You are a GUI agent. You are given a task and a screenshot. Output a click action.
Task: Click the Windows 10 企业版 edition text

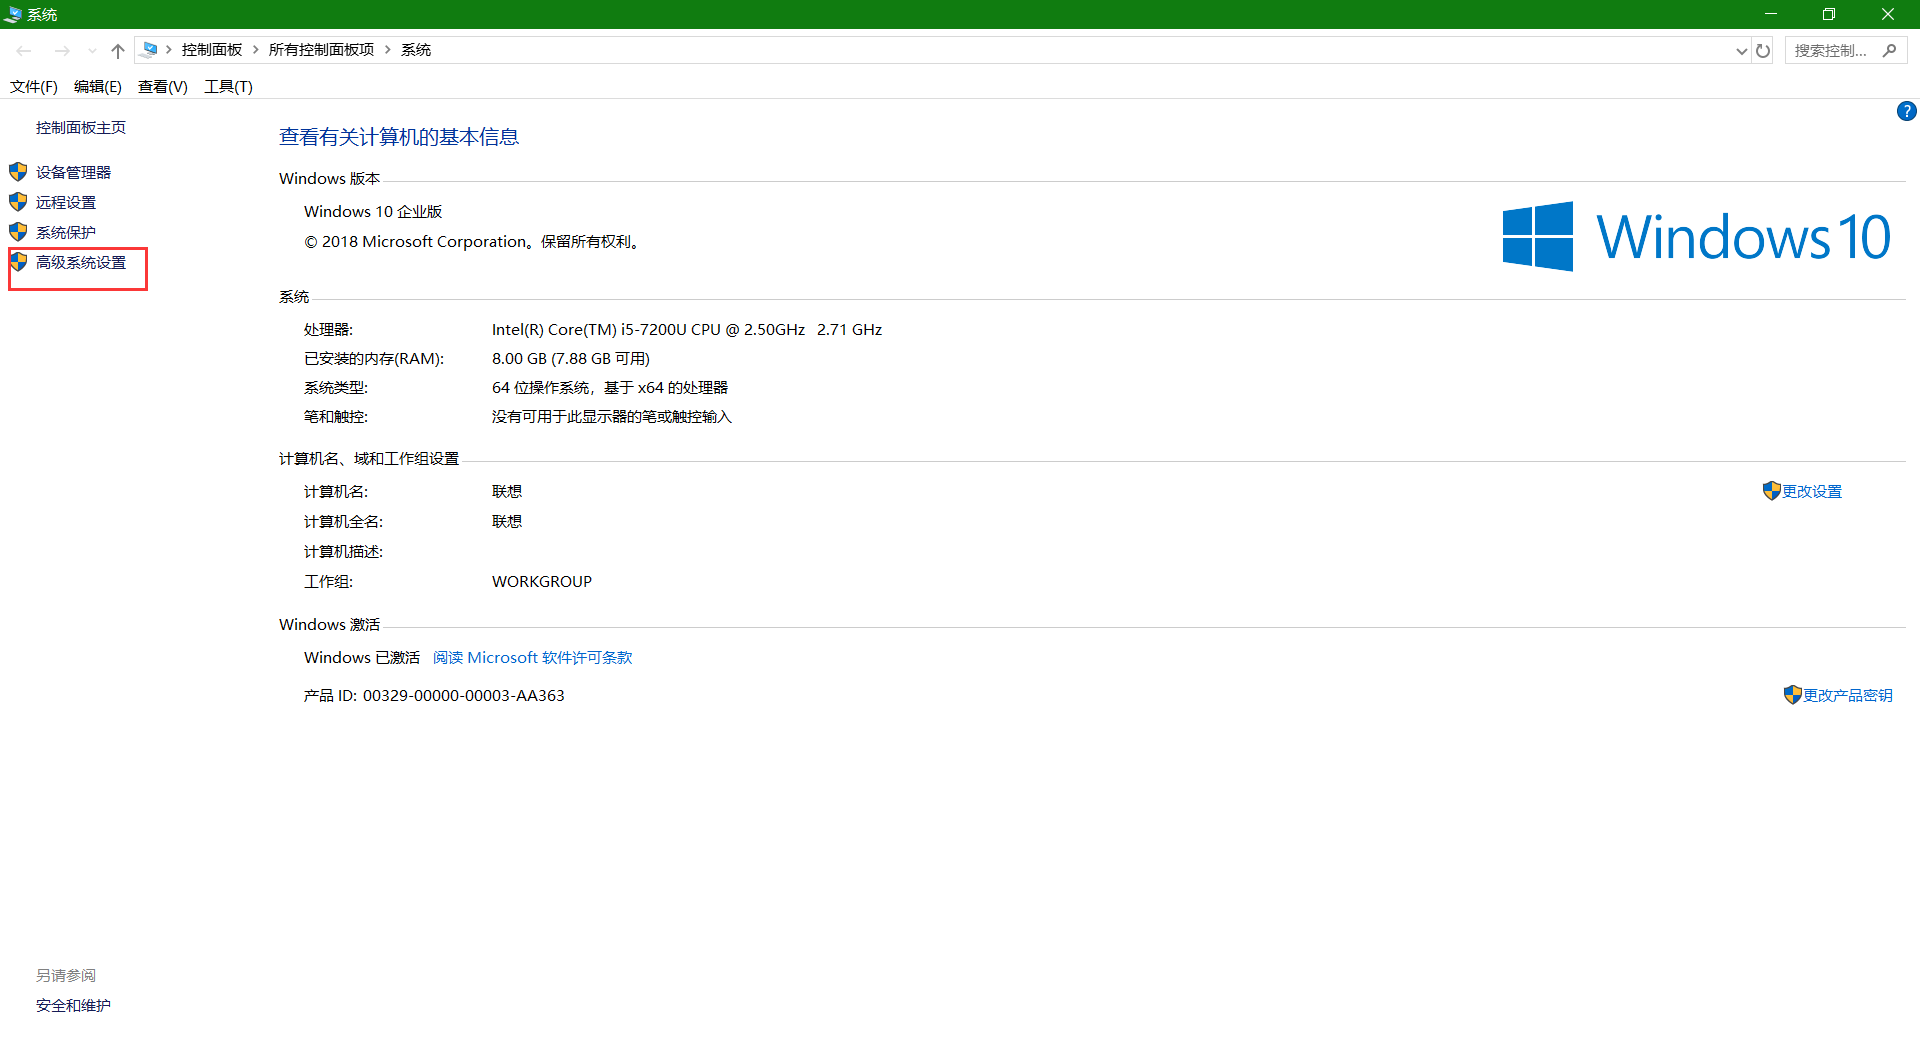pos(373,211)
